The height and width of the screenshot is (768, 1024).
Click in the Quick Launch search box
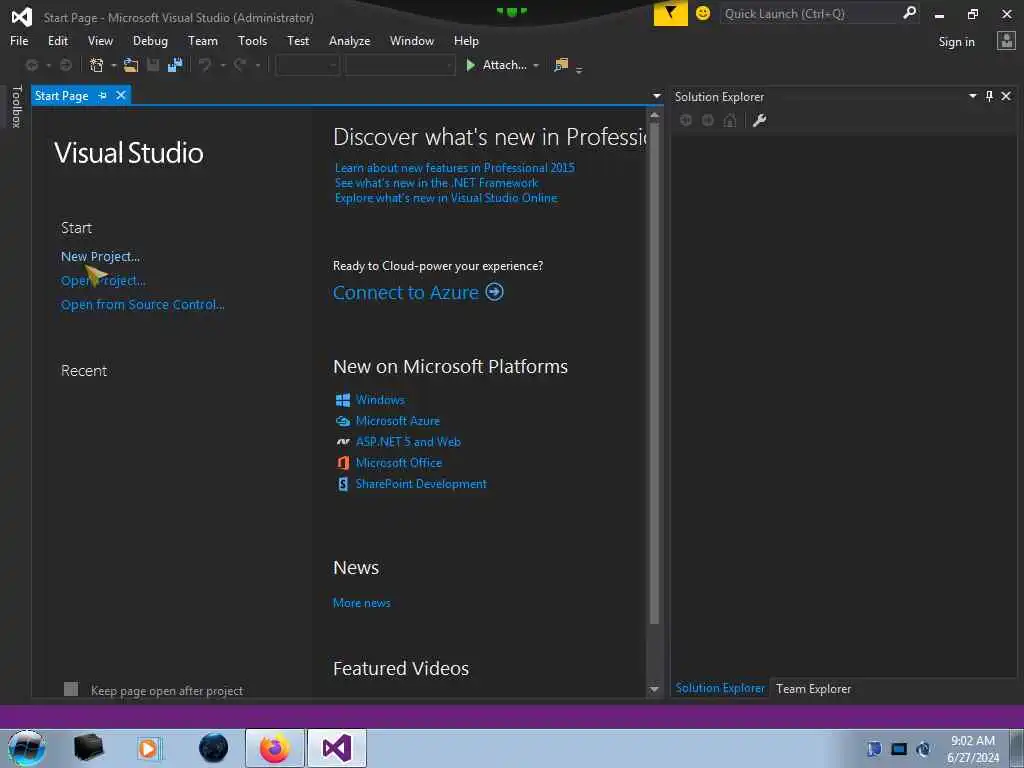[x=810, y=14]
